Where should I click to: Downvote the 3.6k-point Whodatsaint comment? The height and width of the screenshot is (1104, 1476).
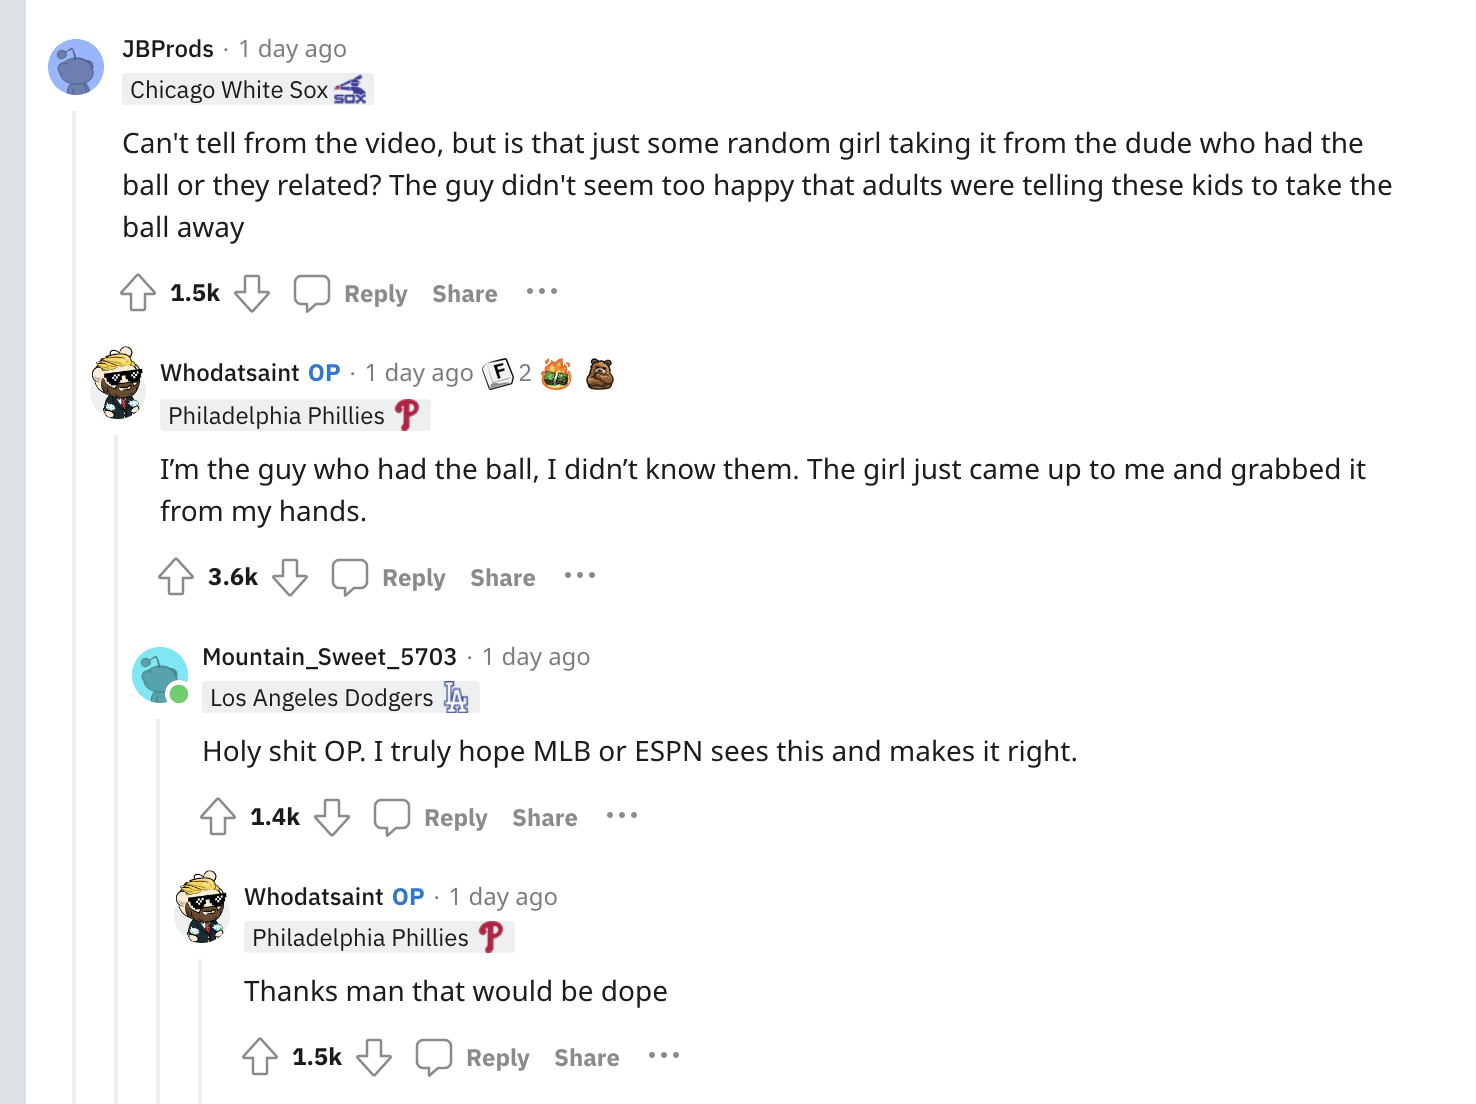click(x=290, y=577)
